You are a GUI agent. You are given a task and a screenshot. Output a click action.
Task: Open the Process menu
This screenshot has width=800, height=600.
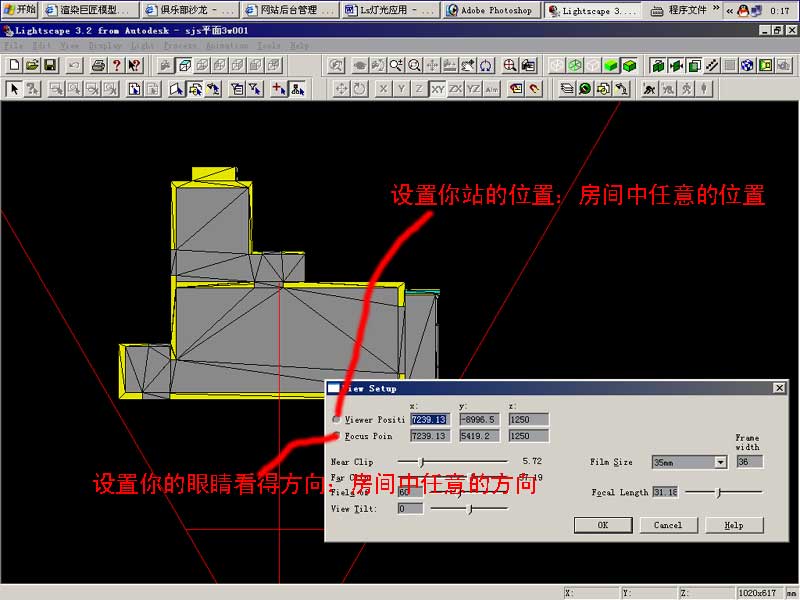click(180, 45)
